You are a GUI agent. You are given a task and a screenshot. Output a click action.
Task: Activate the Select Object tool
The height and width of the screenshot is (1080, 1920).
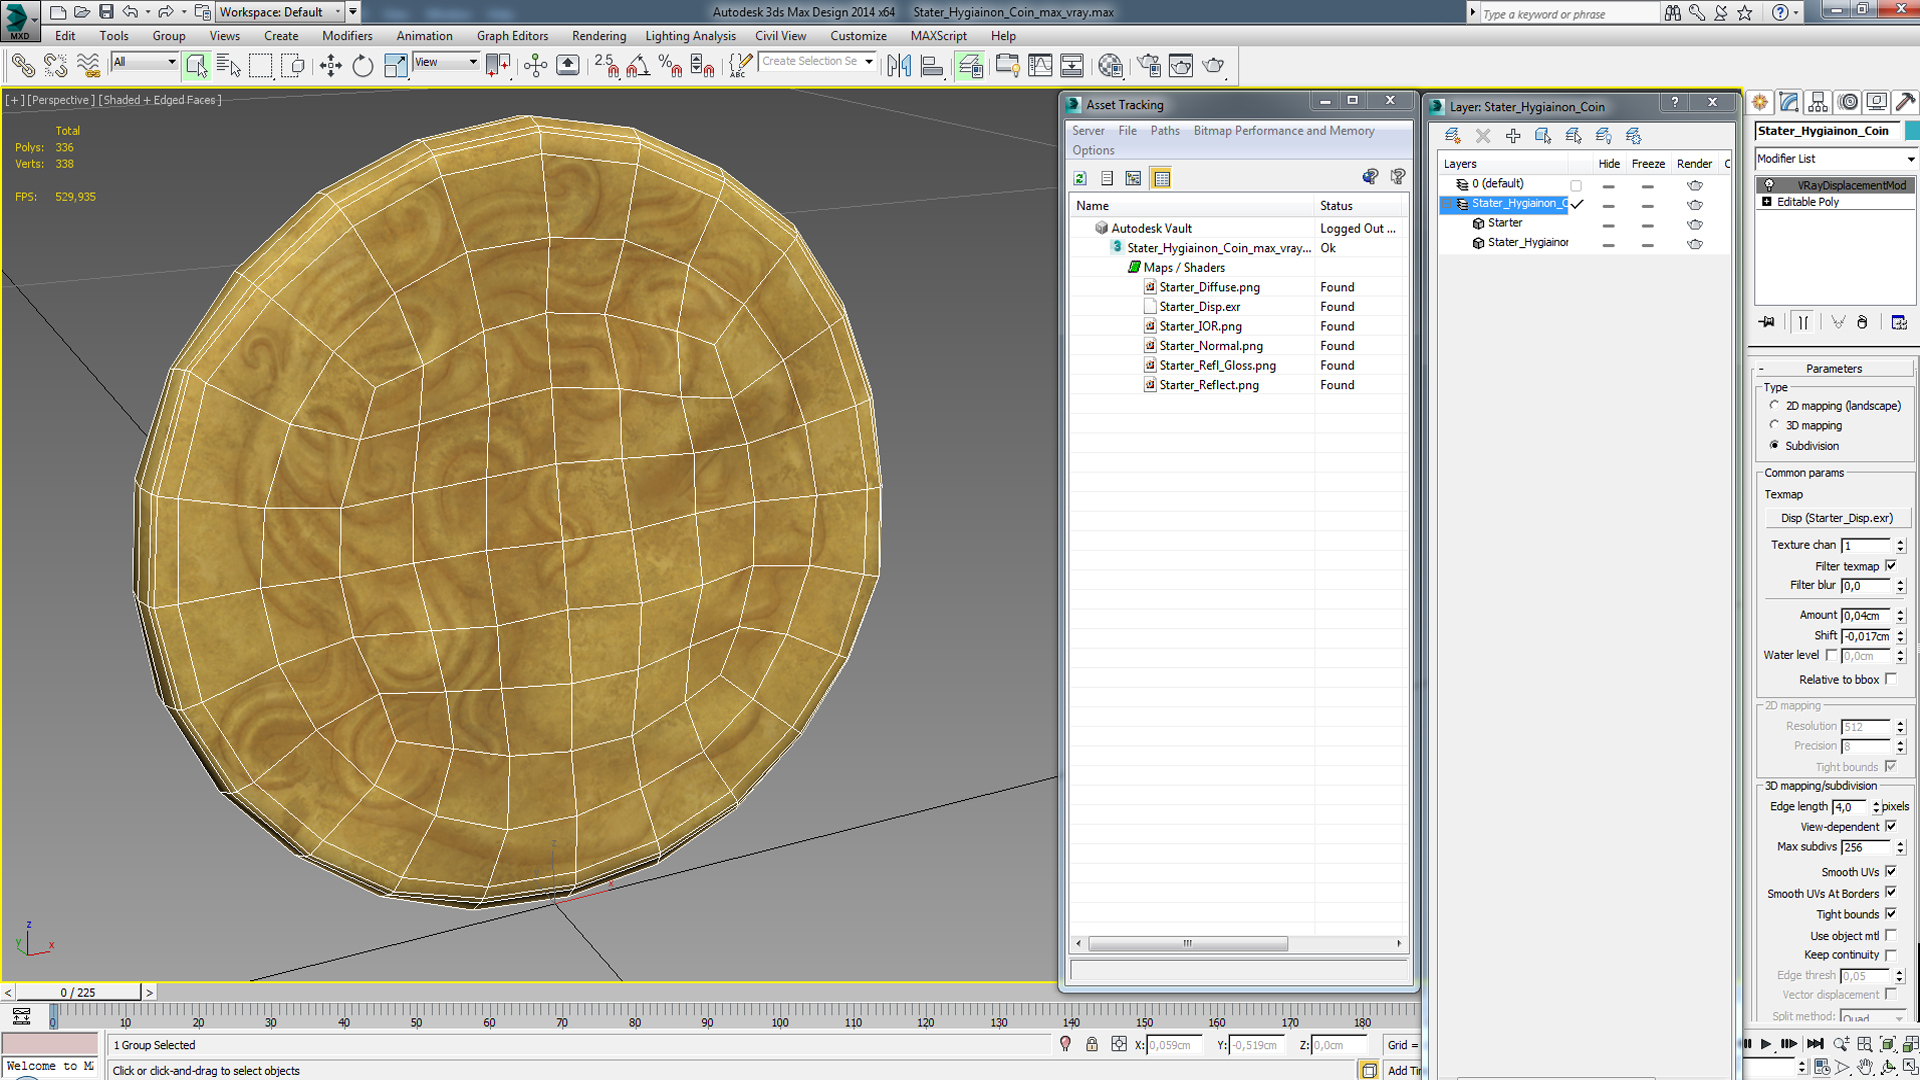pyautogui.click(x=196, y=66)
